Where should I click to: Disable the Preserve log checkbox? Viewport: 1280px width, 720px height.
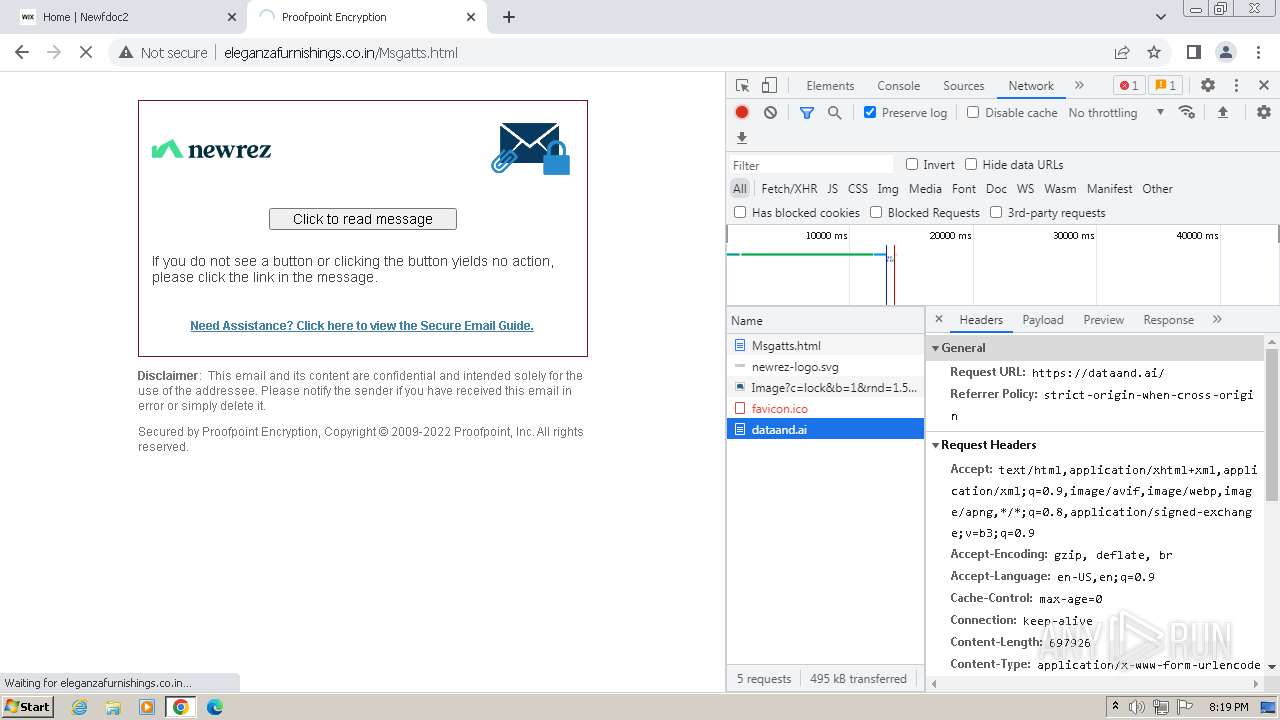(870, 112)
